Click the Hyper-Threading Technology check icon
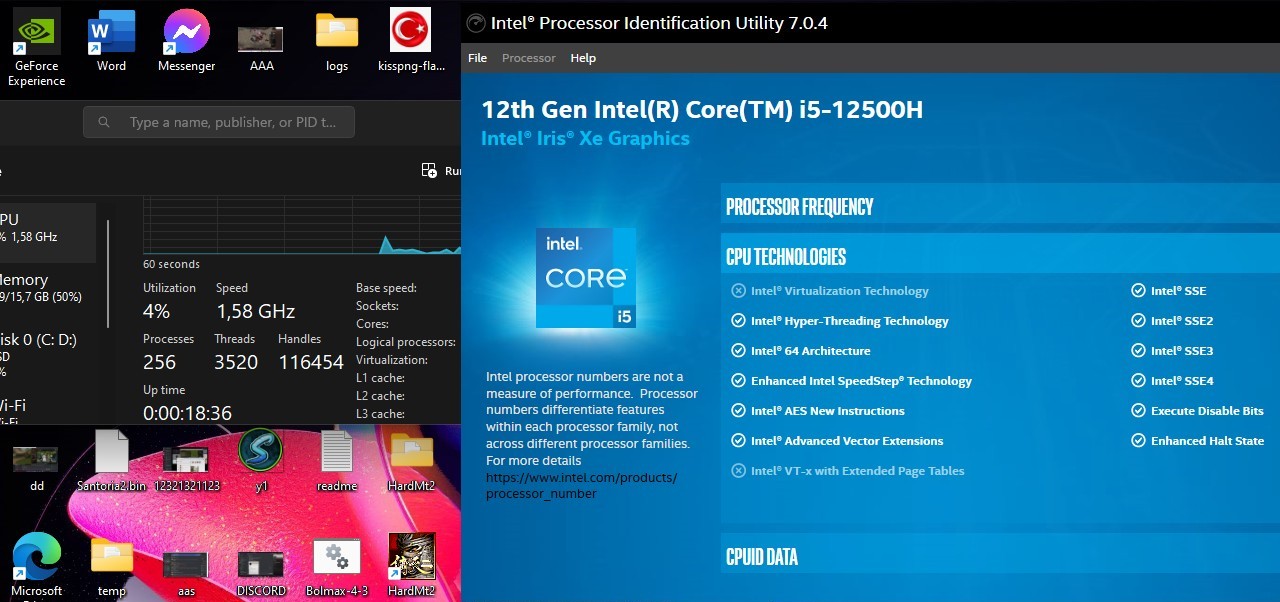The height and width of the screenshot is (602, 1280). 739,321
